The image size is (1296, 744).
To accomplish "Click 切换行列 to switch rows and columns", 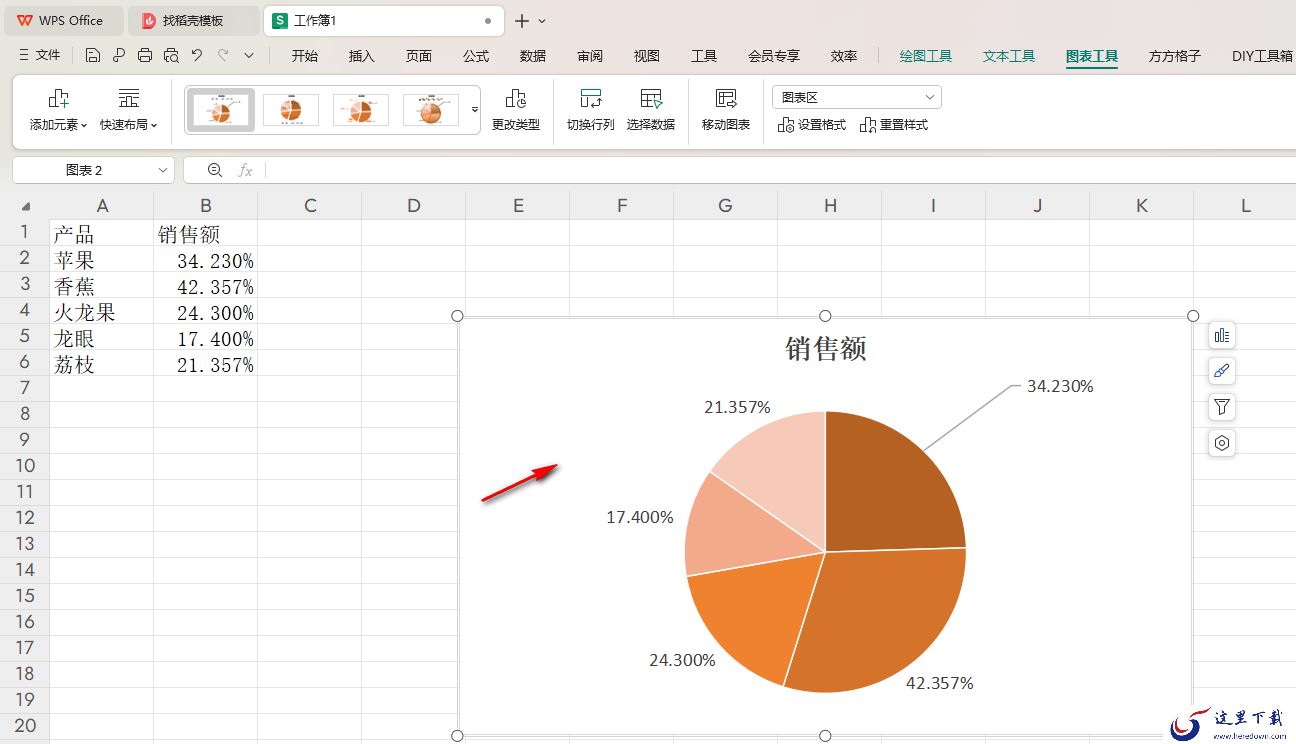I will pyautogui.click(x=591, y=110).
